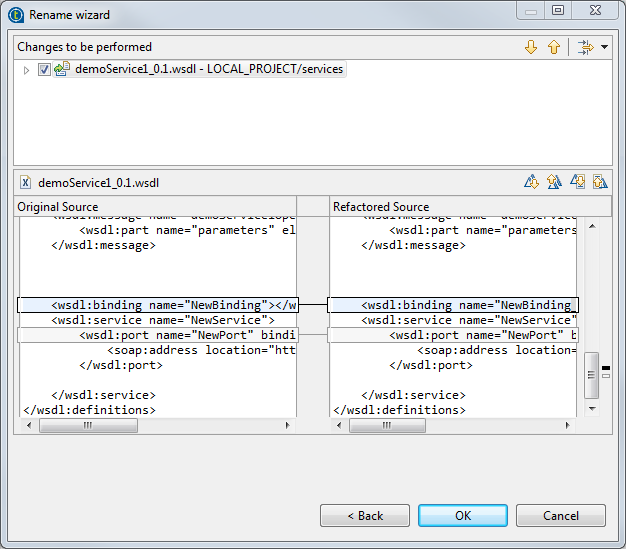Select previous change up arrow icon
This screenshot has width=626, height=549.
click(x=554, y=47)
